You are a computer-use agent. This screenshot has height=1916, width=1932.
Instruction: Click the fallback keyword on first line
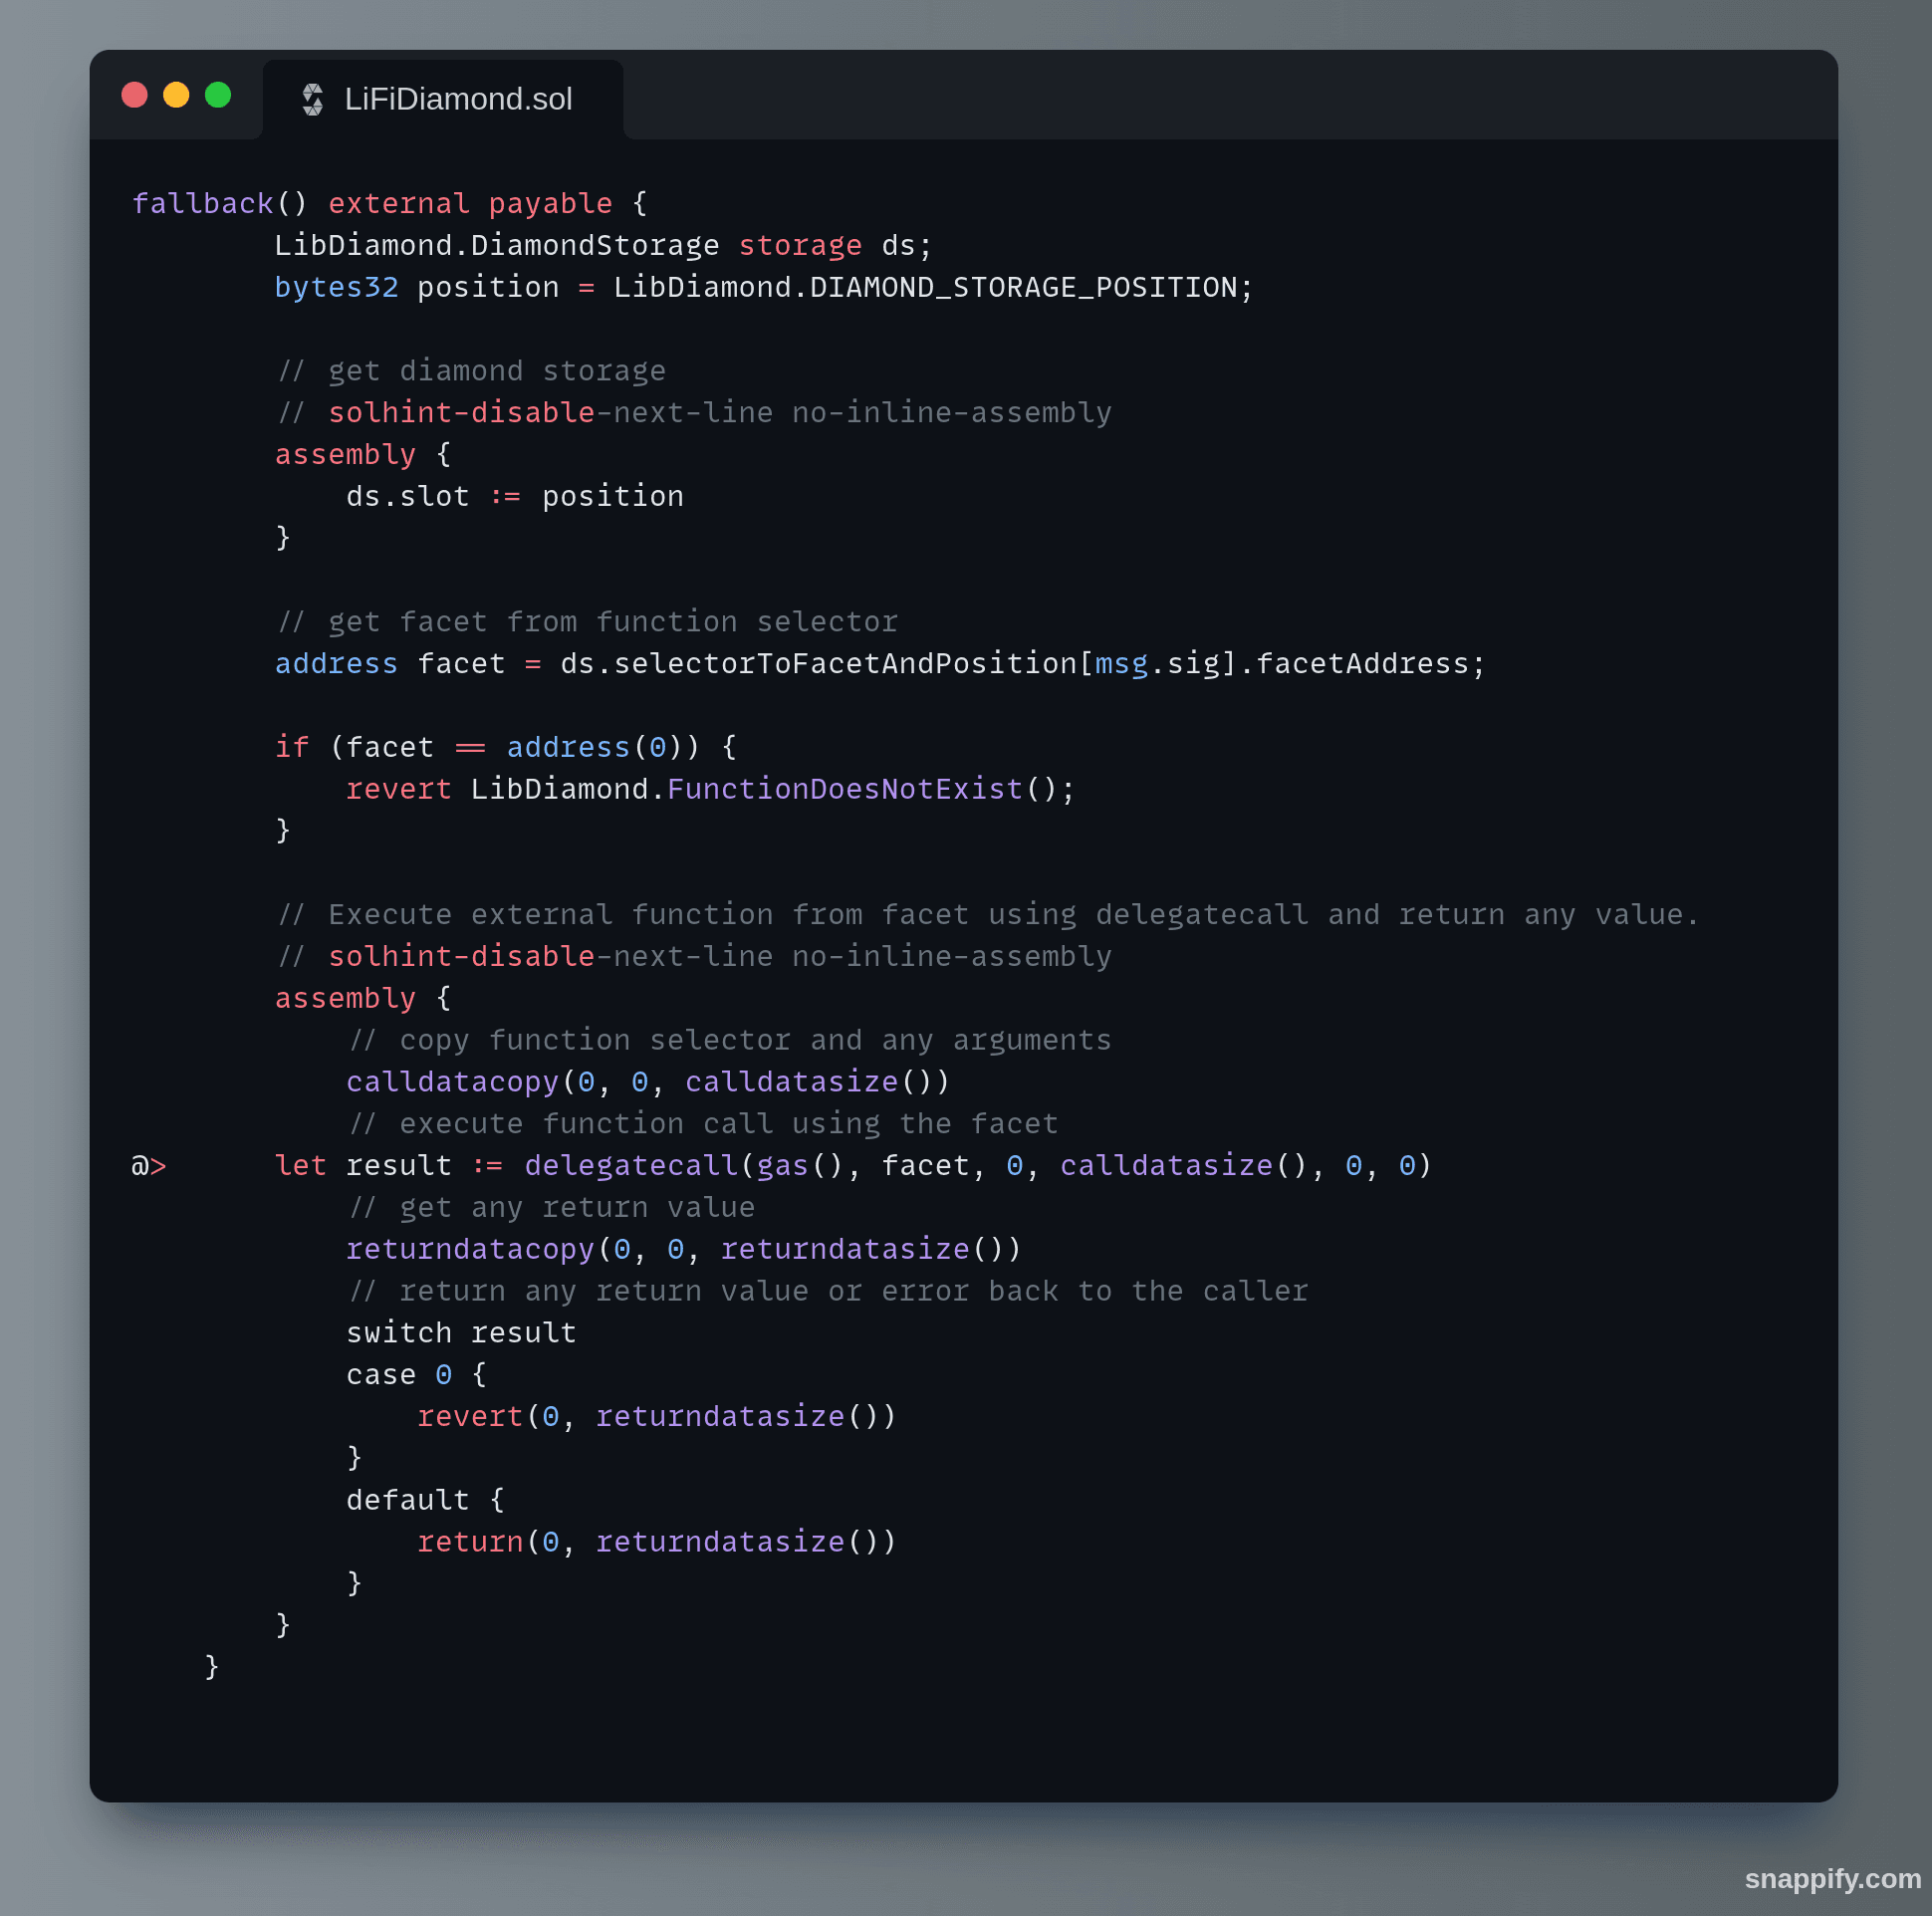pos(202,204)
